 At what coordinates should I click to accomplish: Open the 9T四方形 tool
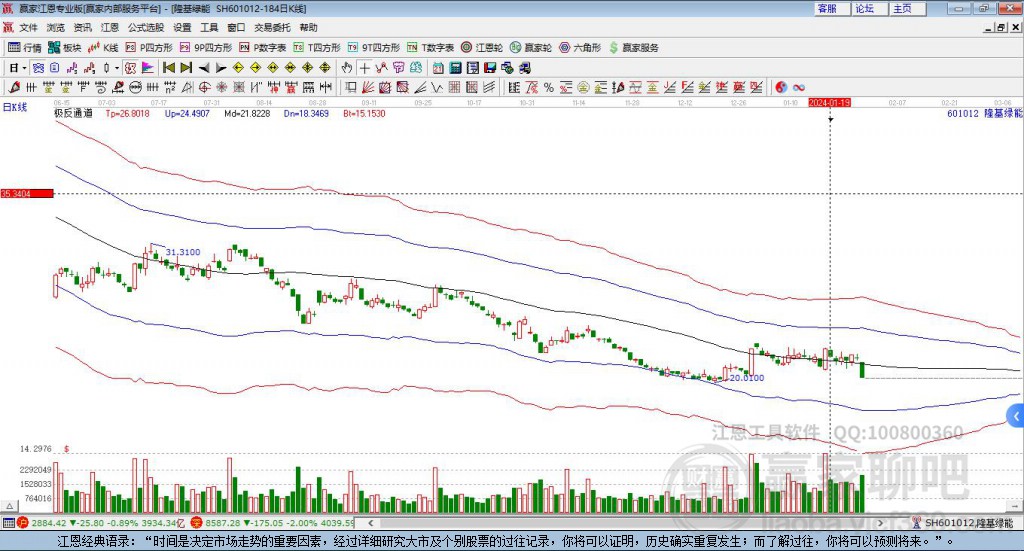coord(374,48)
